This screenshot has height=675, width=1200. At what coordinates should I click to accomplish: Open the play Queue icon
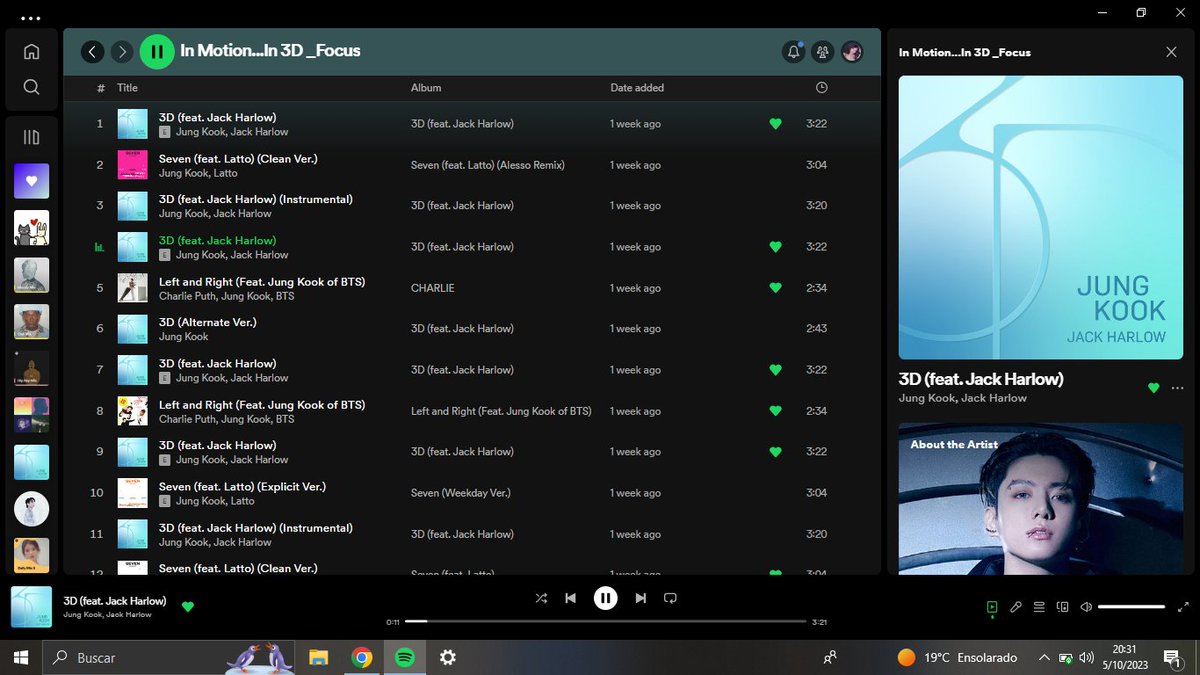(x=1039, y=606)
